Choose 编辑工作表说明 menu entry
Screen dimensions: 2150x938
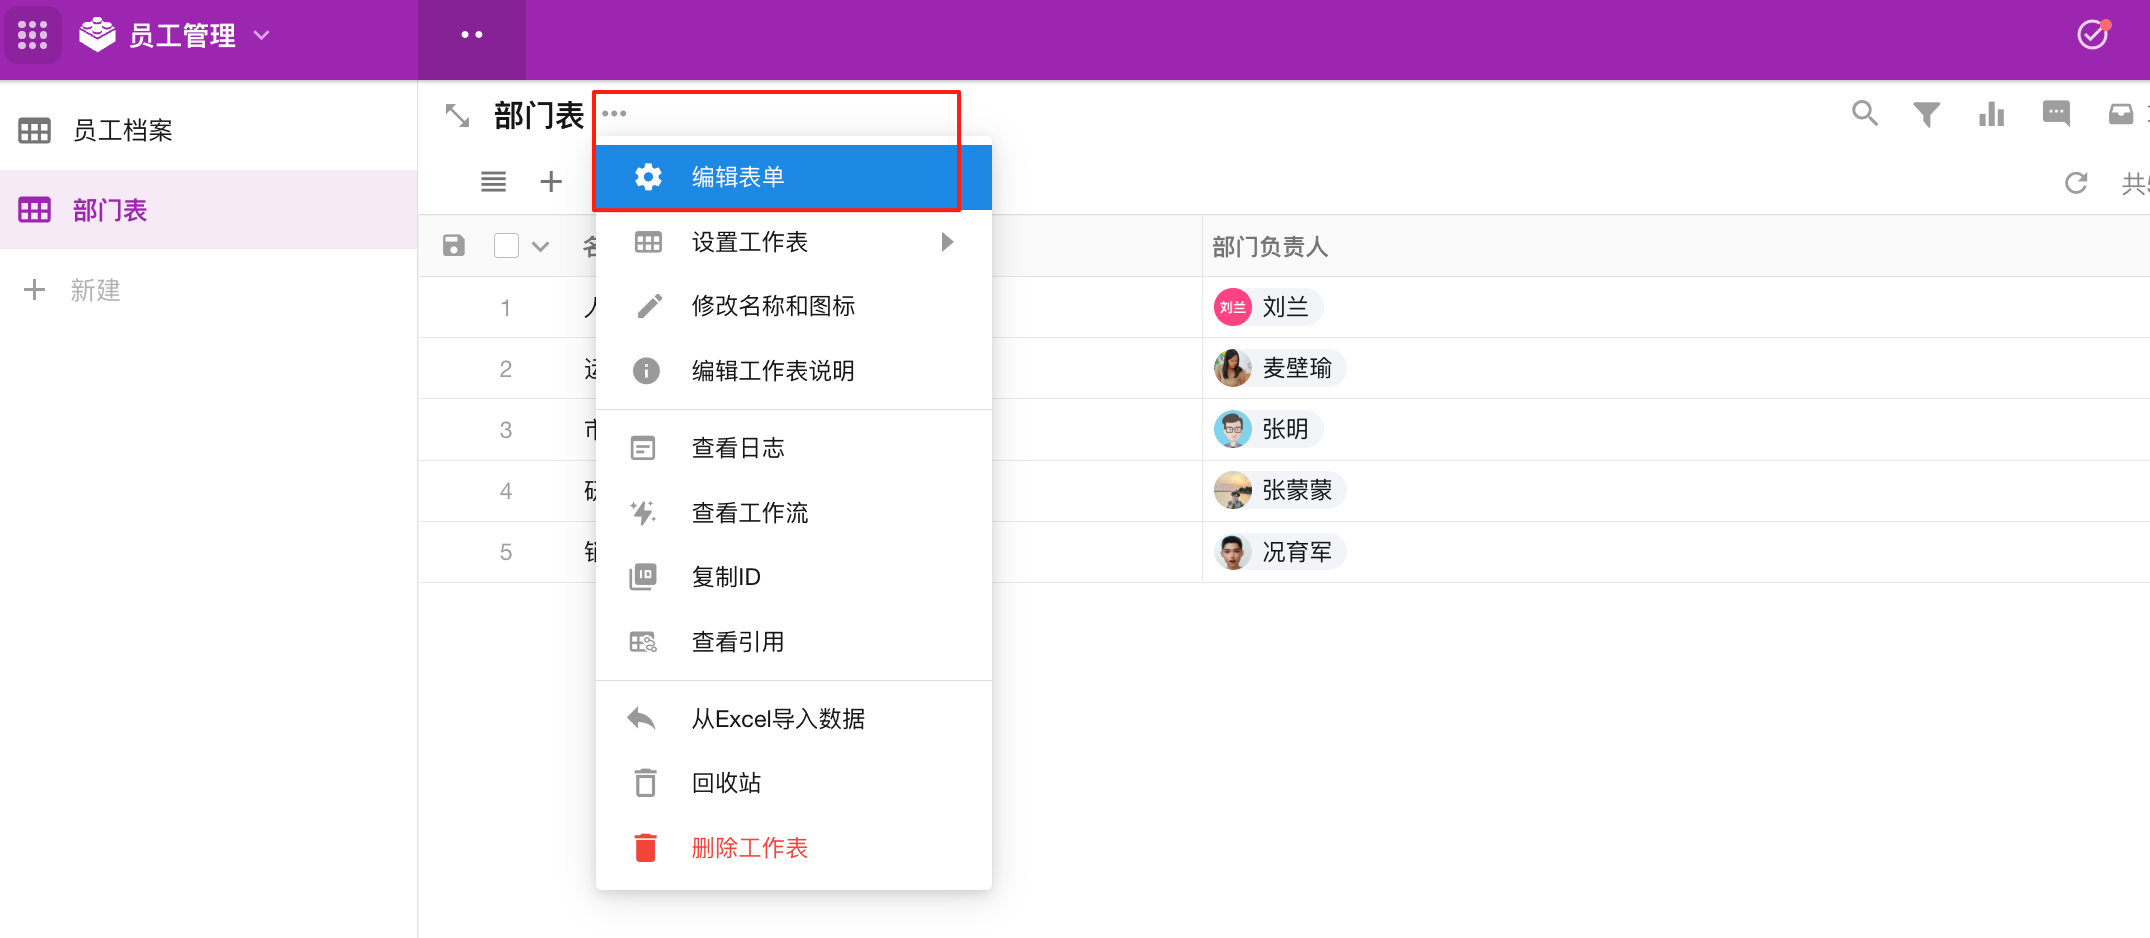[794, 371]
